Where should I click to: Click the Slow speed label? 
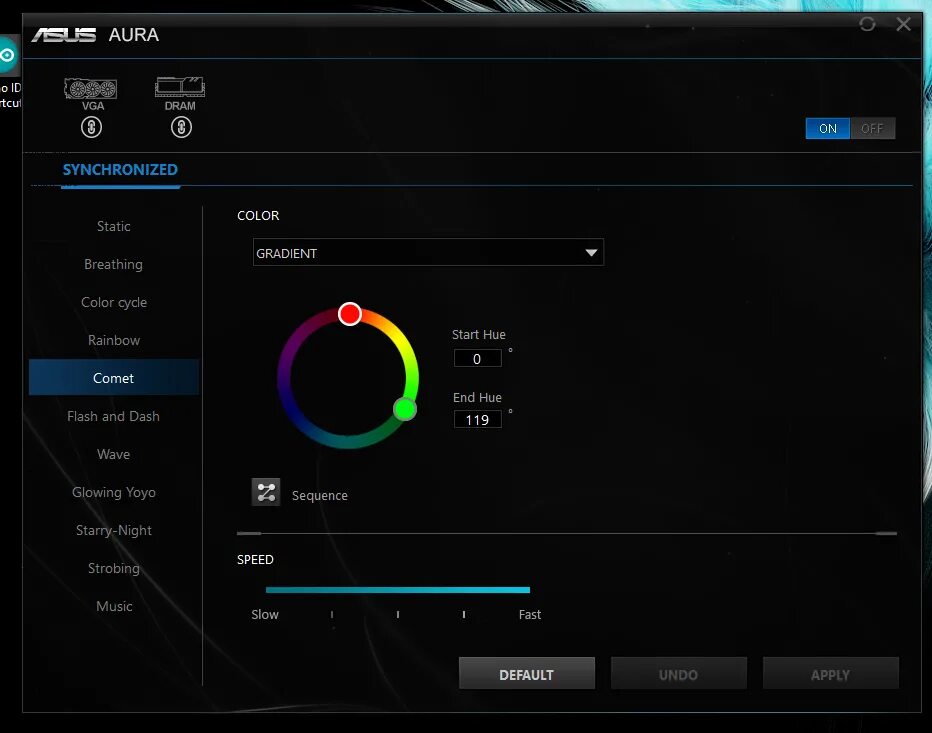(x=265, y=615)
